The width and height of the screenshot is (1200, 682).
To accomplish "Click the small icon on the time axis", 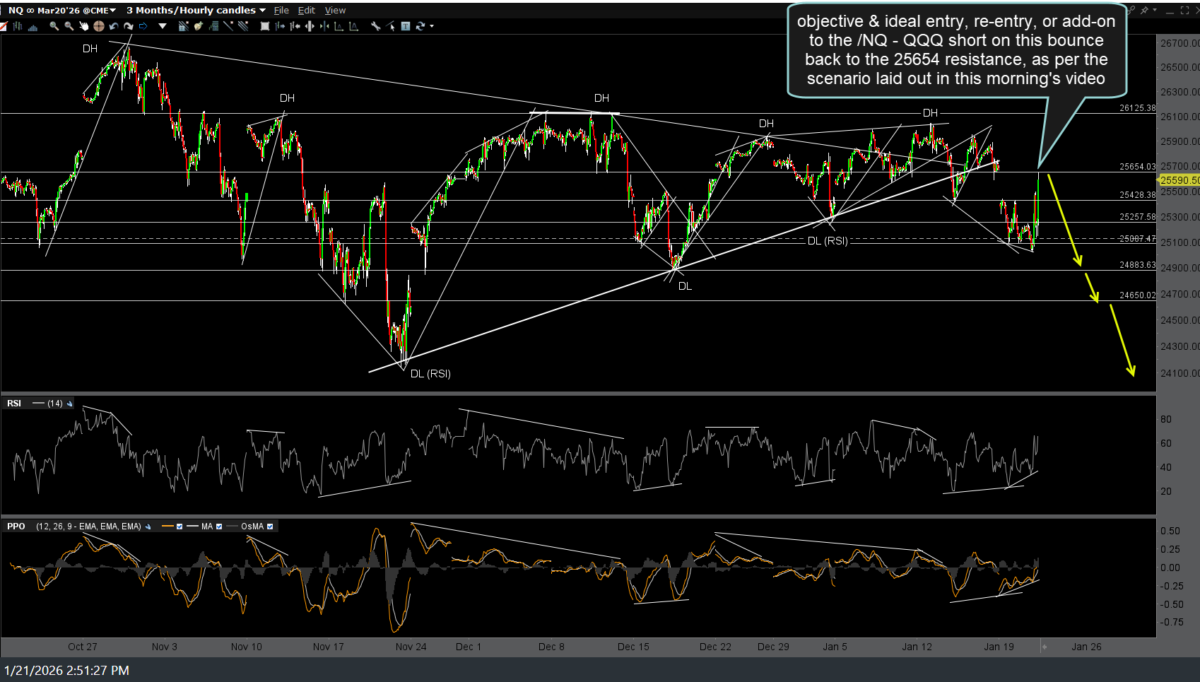I will pyautogui.click(x=1043, y=647).
